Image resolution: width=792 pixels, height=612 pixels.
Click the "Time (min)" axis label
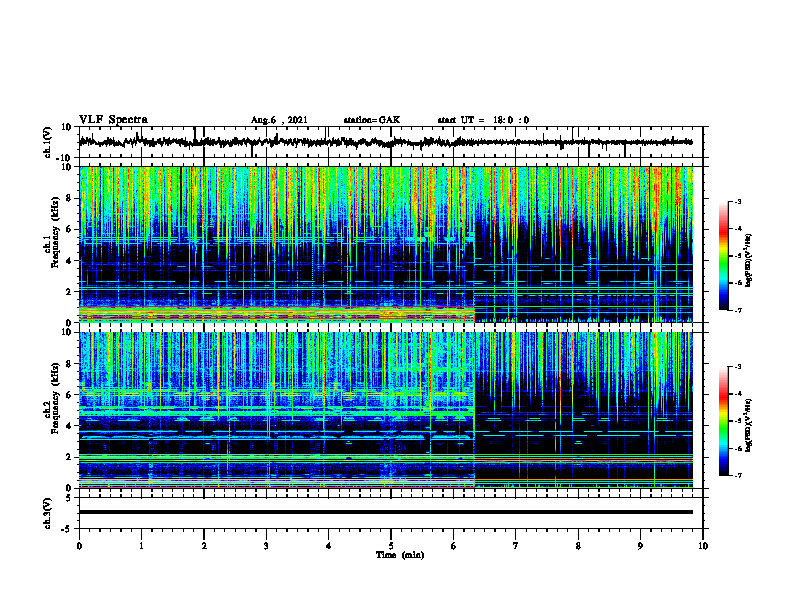pyautogui.click(x=400, y=555)
